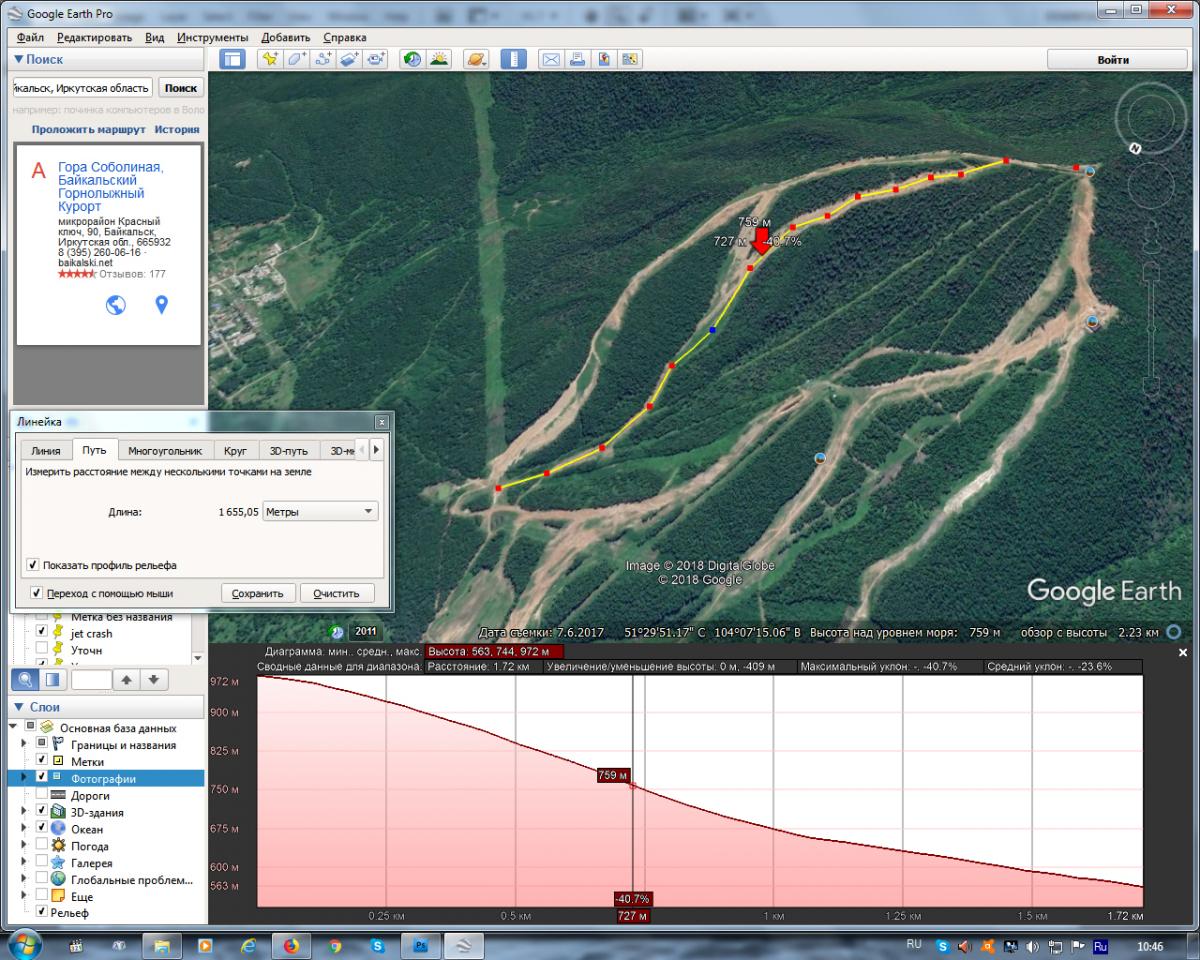The width and height of the screenshot is (1200, 960).
Task: Click the Save Image toolbar icon
Action: pos(604,59)
